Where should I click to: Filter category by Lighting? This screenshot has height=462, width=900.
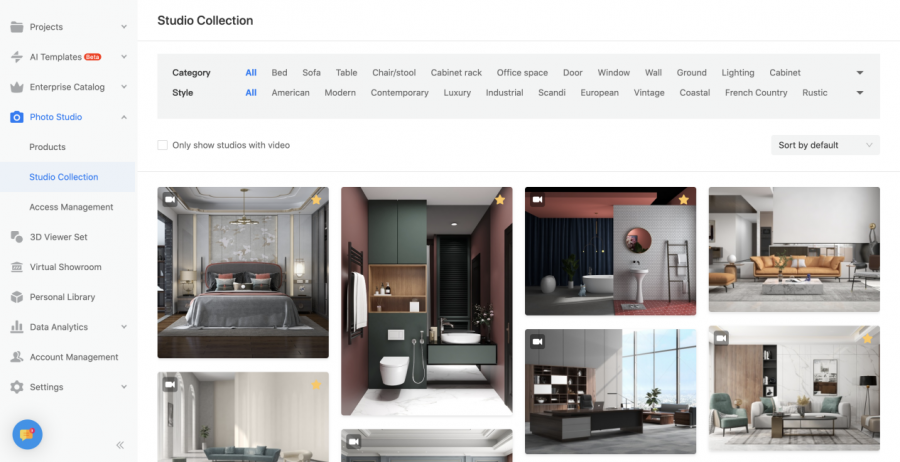click(738, 73)
